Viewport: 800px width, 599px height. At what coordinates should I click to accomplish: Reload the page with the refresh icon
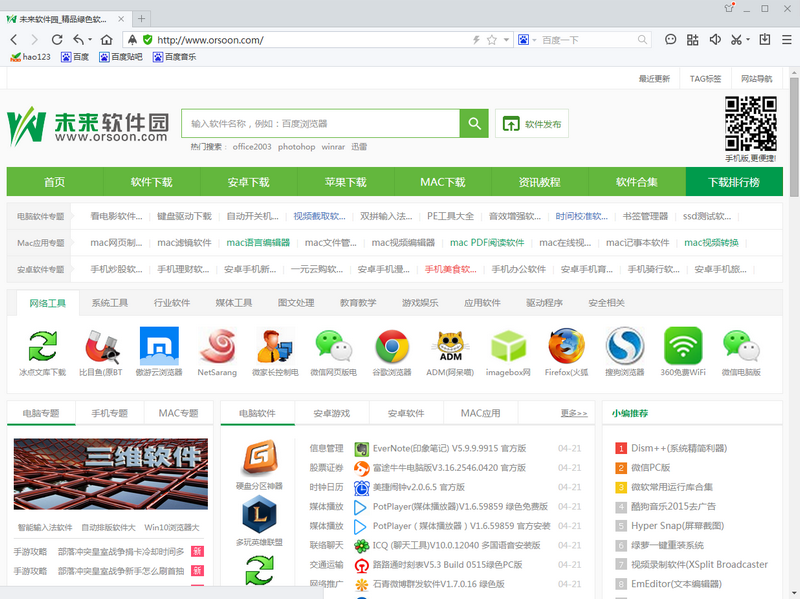[57, 40]
